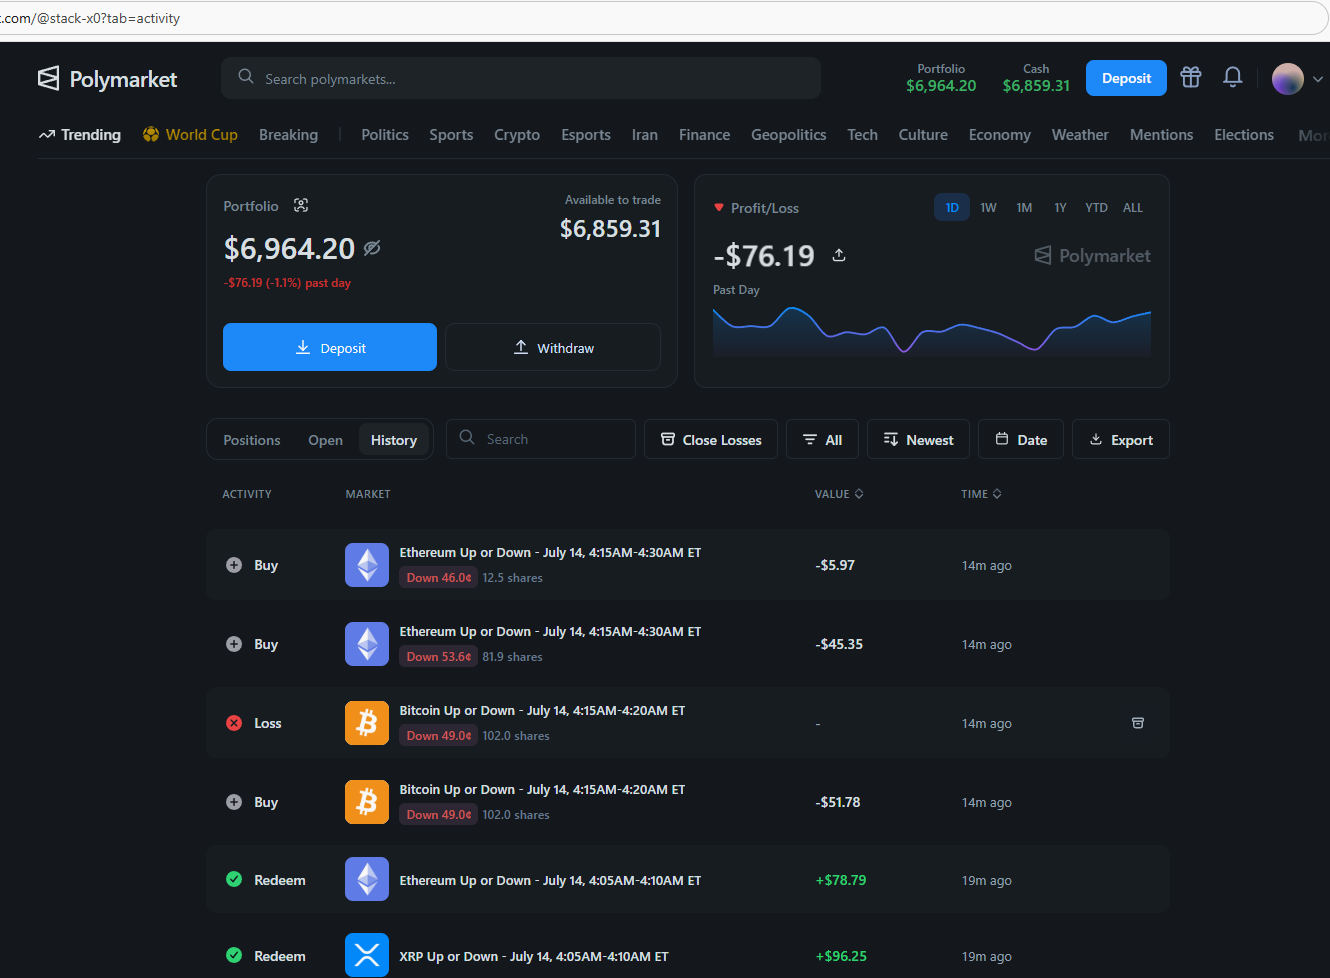The height and width of the screenshot is (978, 1330).
Task: Click Bitcoin icon in the -$51.78 Buy row
Action: click(x=367, y=802)
